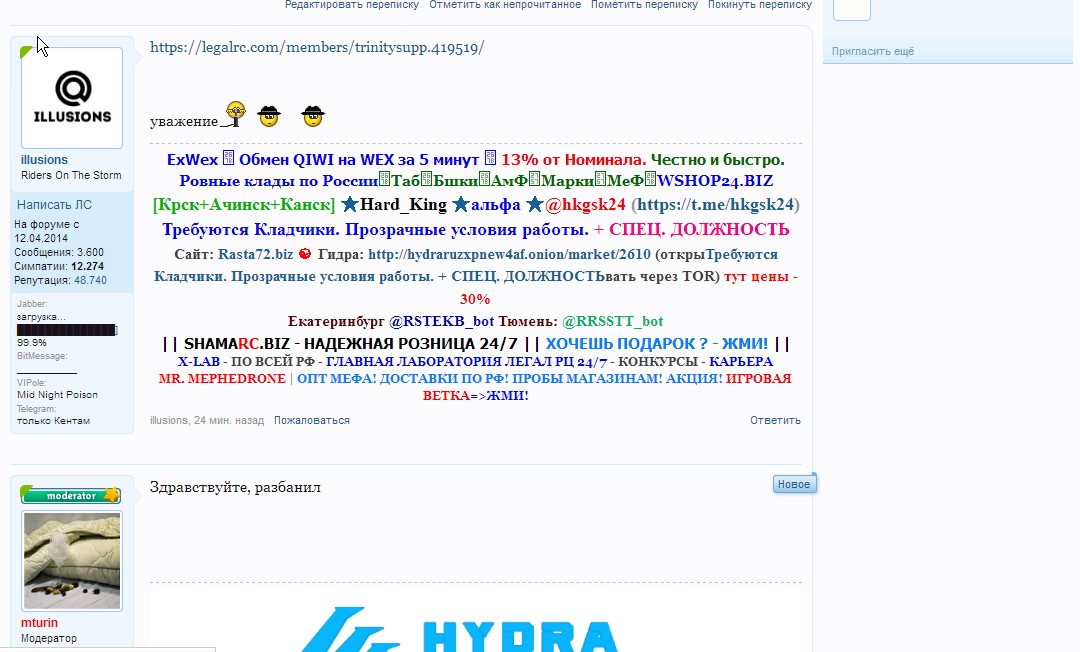Click the green moderator banner badge
The width and height of the screenshot is (1080, 652).
point(71,495)
